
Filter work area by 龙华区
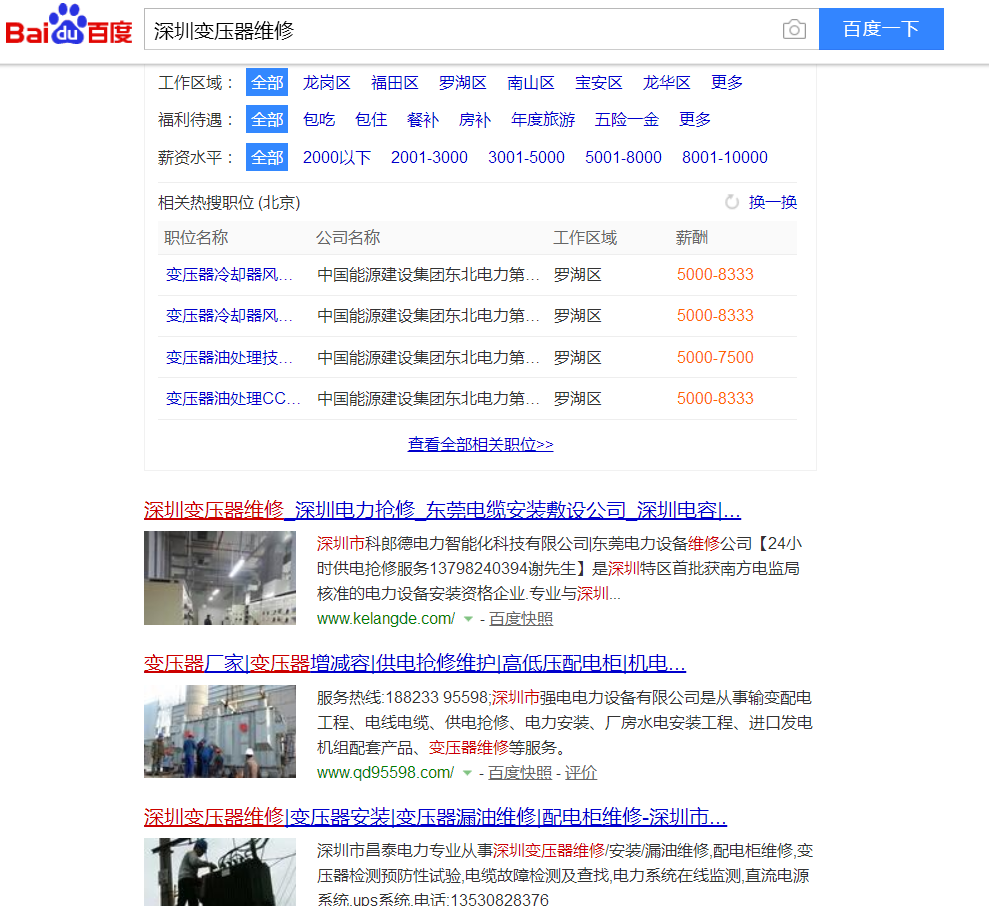(x=667, y=83)
